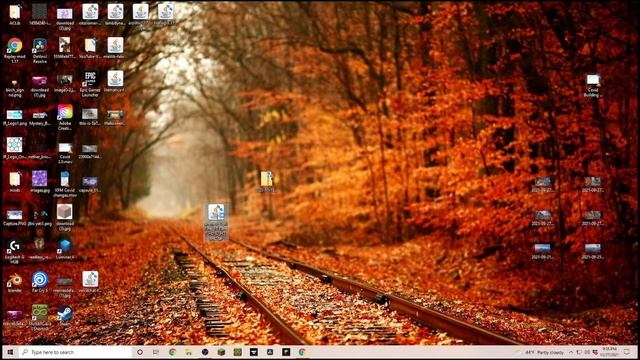The height and width of the screenshot is (360, 640).
Task: Open Chrome icon next to Task View
Action: [x=172, y=352]
